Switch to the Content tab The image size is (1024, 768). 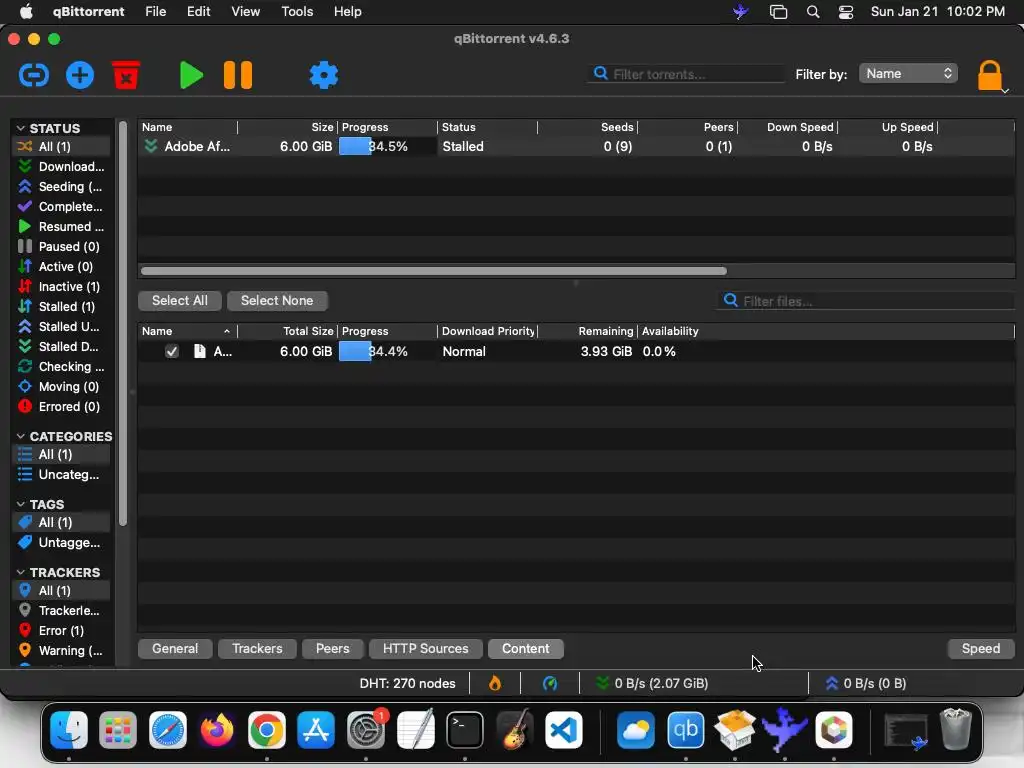coord(526,648)
